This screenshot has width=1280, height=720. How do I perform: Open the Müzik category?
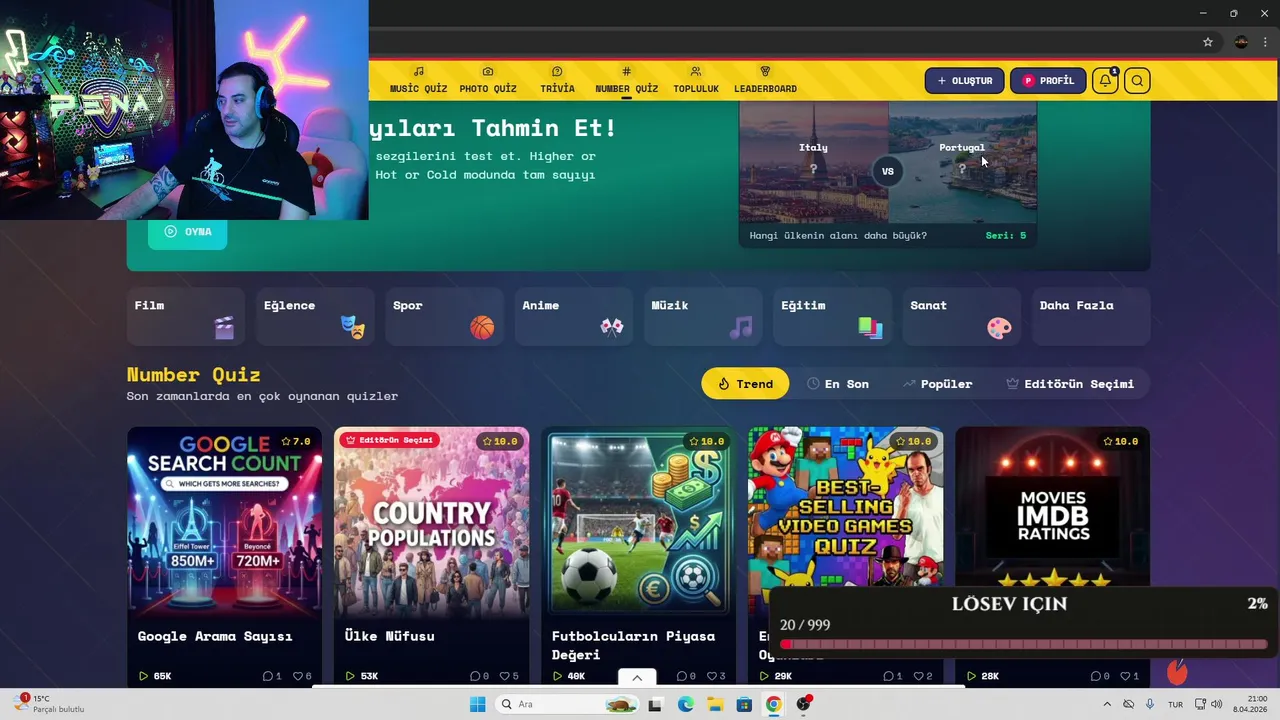point(703,317)
